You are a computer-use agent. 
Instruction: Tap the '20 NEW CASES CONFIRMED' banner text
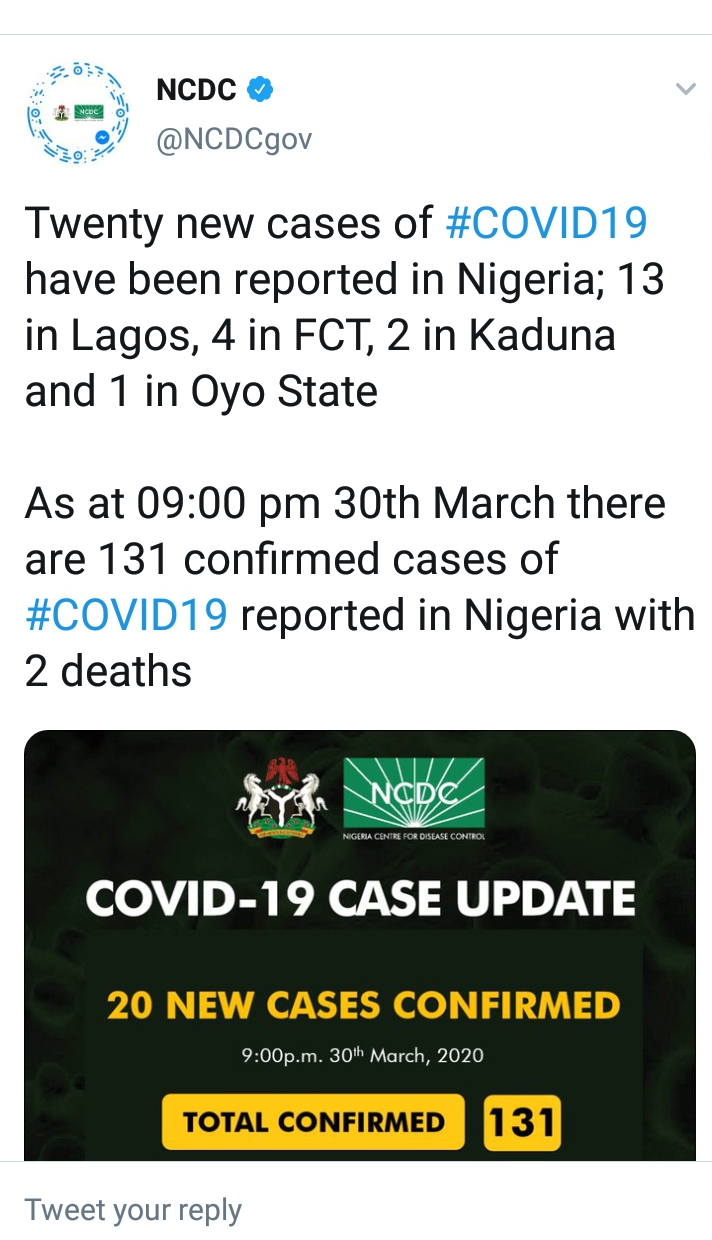pos(363,1005)
